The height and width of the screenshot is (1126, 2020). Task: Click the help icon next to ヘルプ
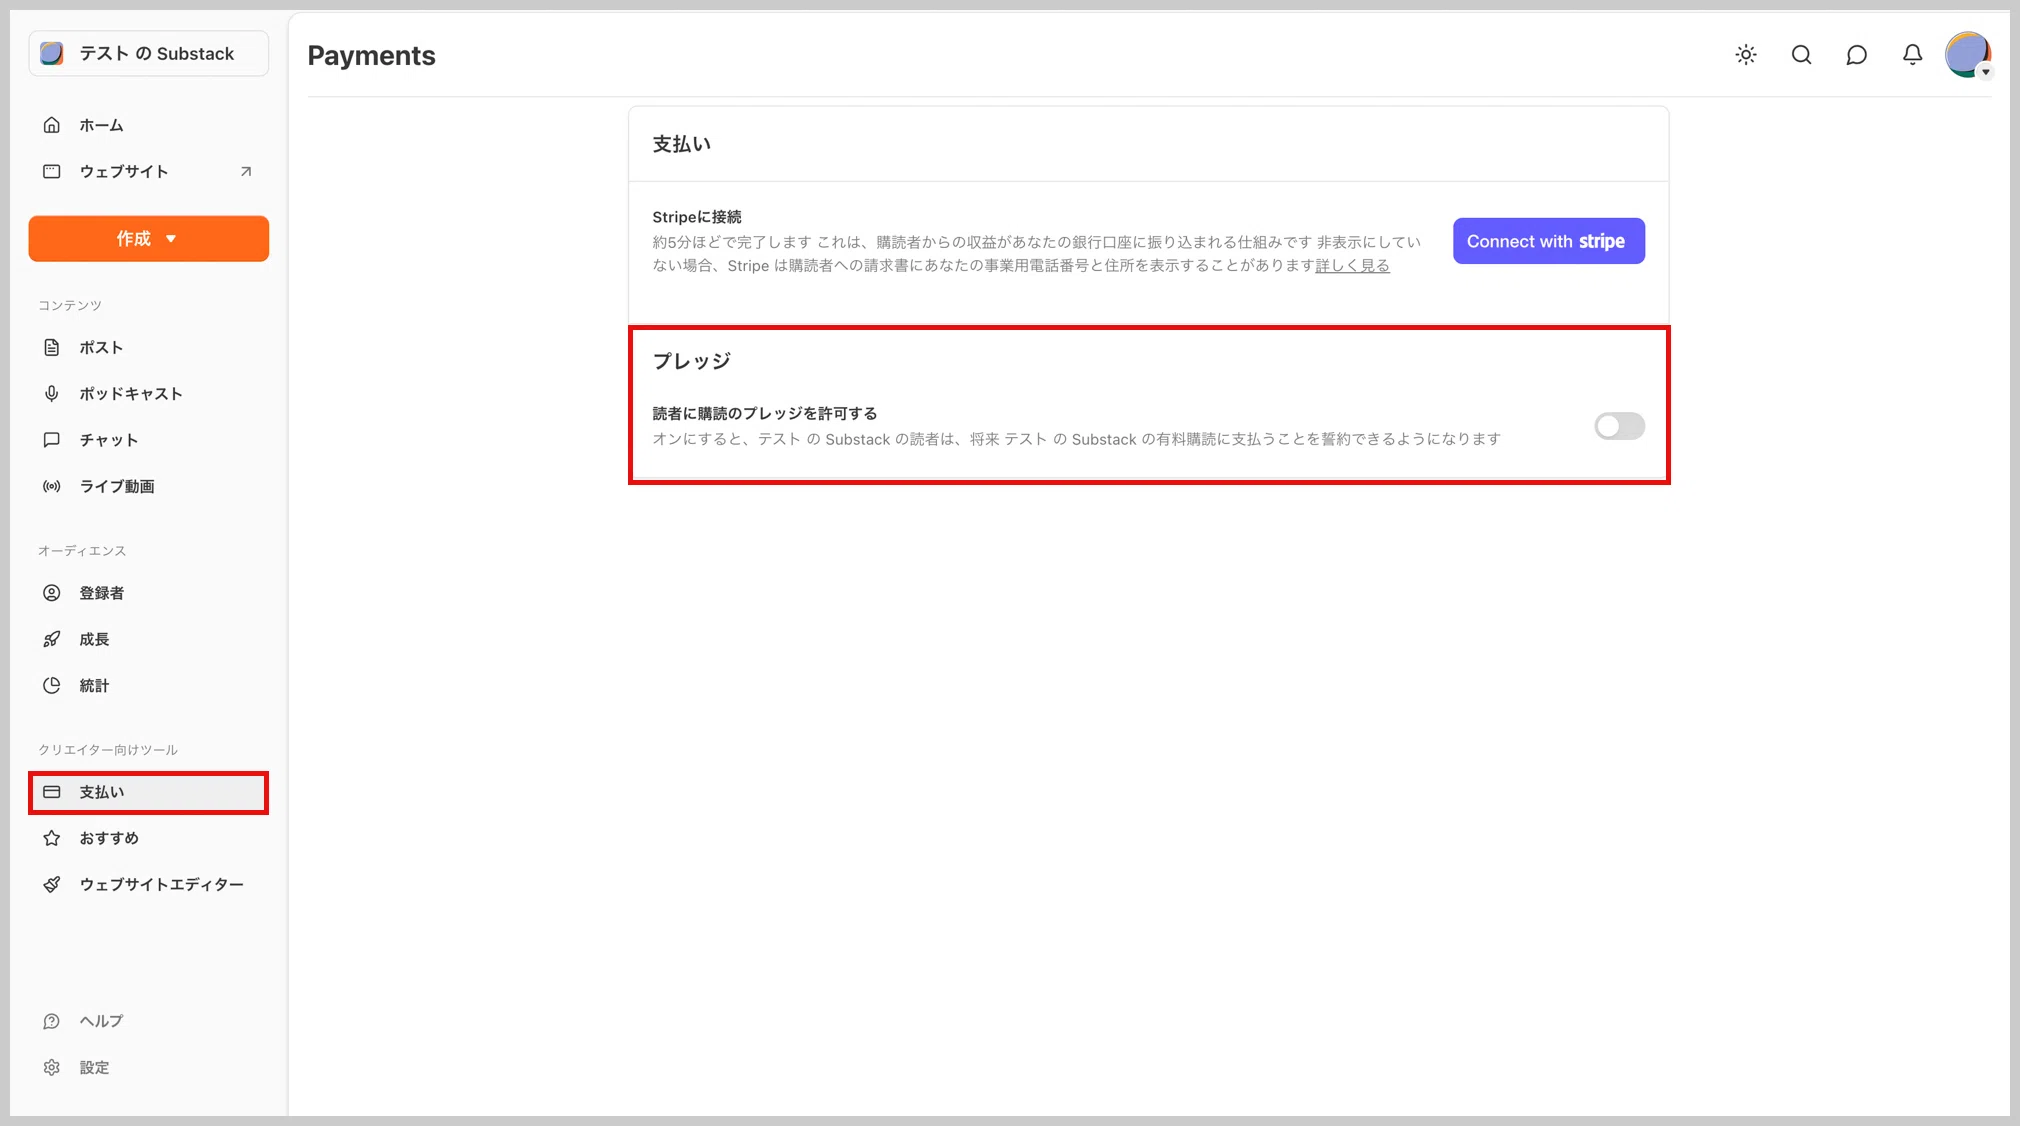[x=52, y=1021]
